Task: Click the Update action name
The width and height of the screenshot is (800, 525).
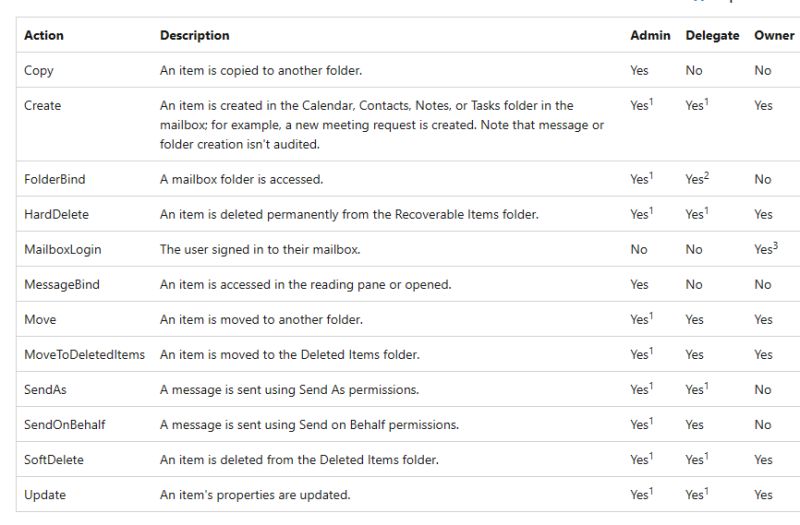Action: [x=45, y=495]
